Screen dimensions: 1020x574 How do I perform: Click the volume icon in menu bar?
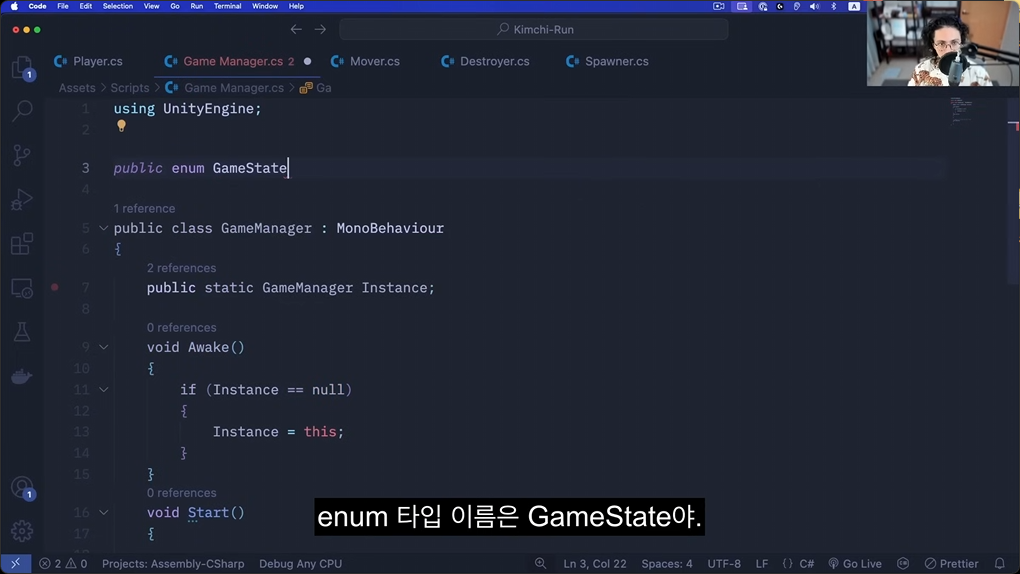click(814, 6)
